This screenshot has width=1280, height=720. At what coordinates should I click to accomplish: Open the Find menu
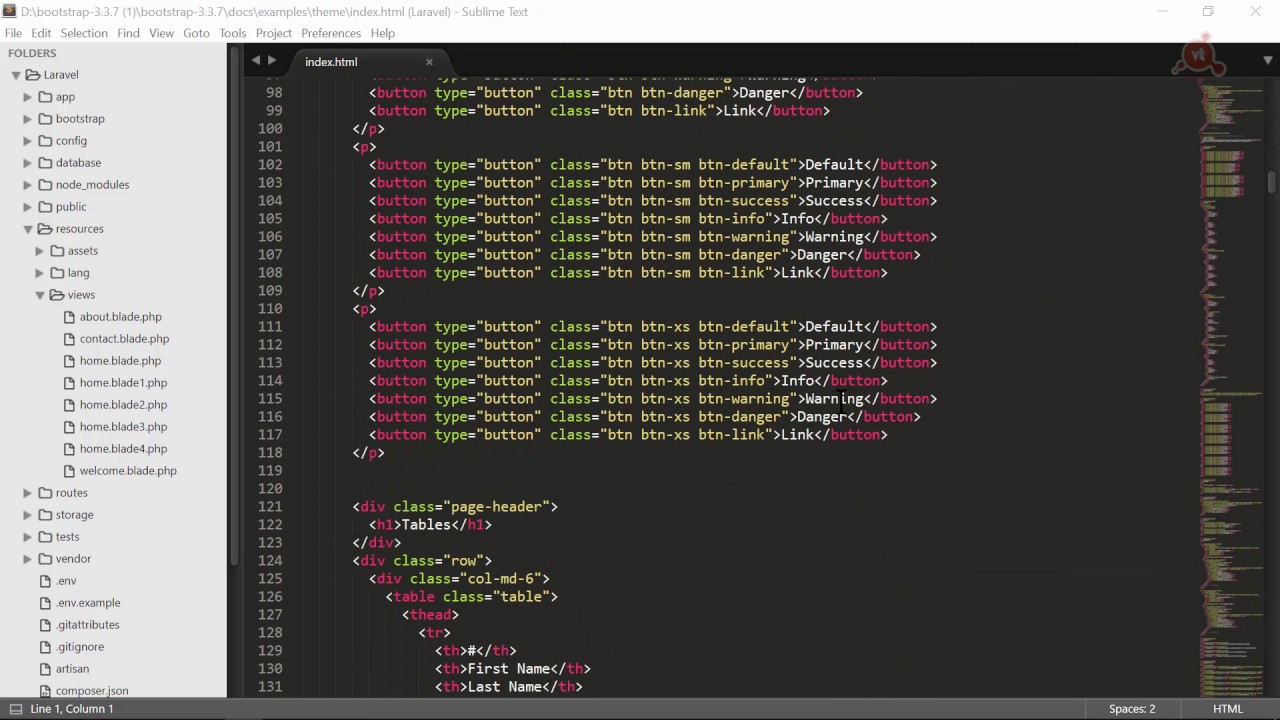(x=128, y=33)
